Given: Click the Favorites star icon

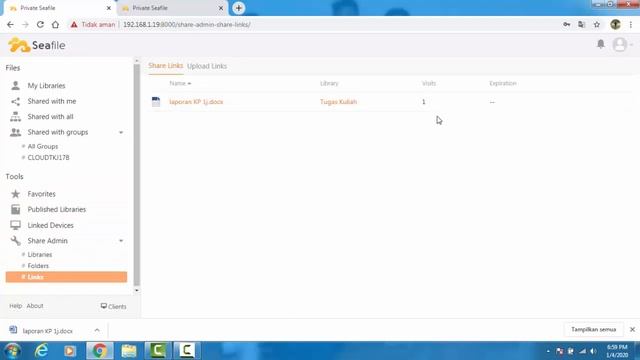Looking at the screenshot, I should tap(16, 194).
